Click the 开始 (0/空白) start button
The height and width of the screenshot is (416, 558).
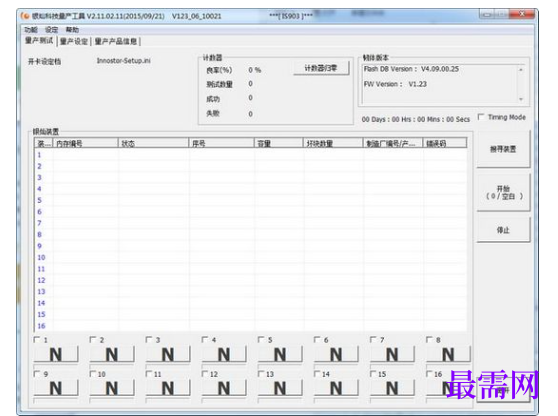pos(503,193)
